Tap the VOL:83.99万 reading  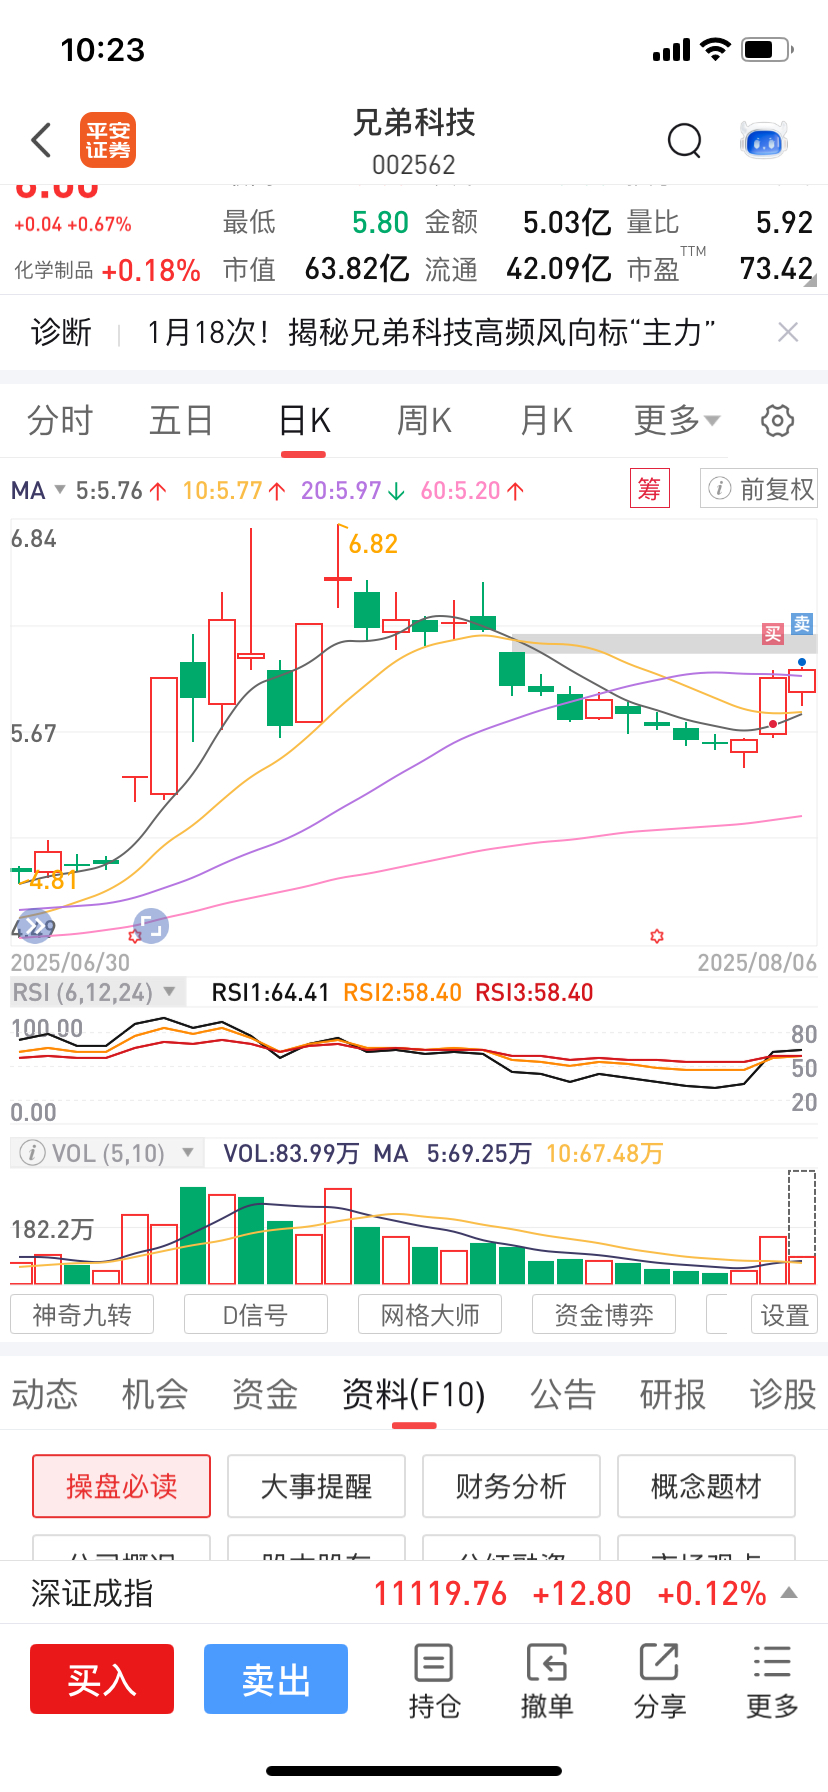(291, 1153)
